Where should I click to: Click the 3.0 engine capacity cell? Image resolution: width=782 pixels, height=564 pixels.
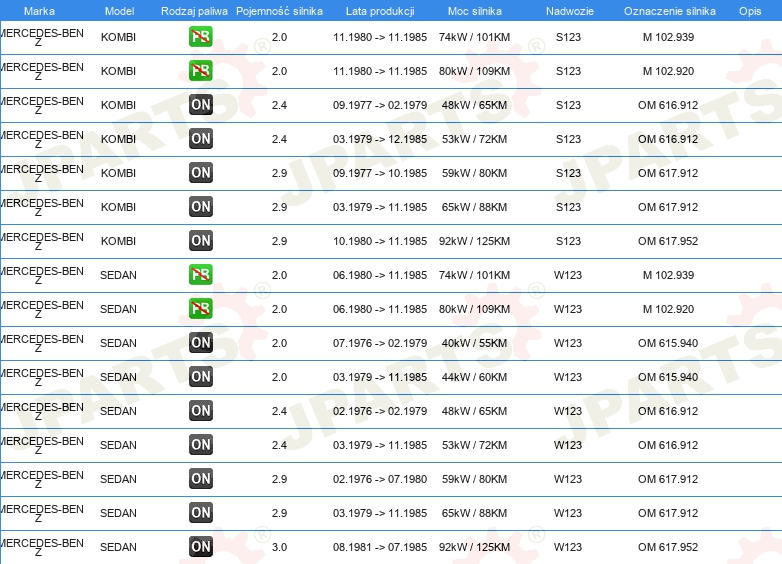279,547
